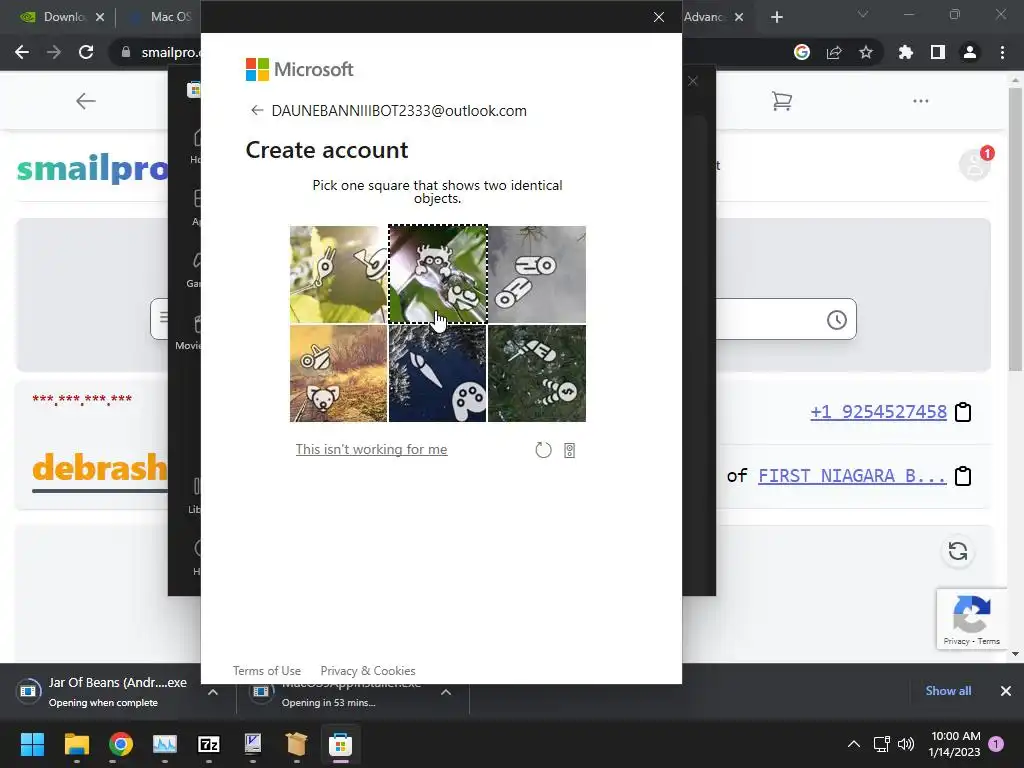The height and width of the screenshot is (768, 1024).
Task: Open File Explorer from the taskbar
Action: (76, 744)
